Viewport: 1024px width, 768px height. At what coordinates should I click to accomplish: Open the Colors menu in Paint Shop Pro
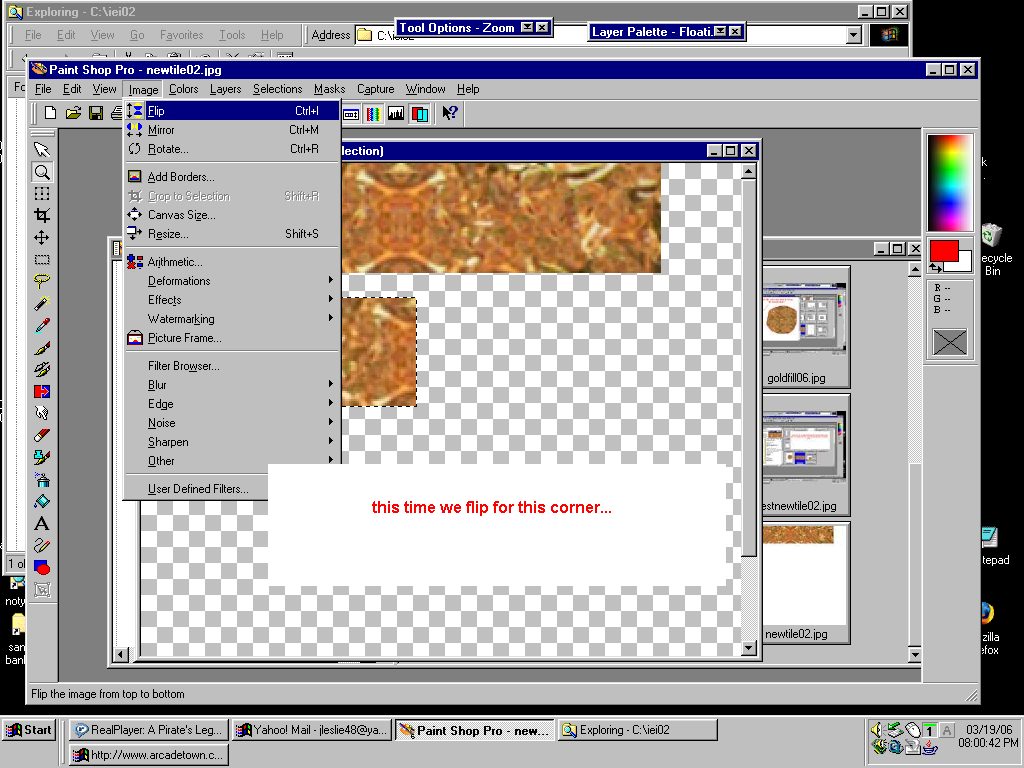pyautogui.click(x=184, y=89)
